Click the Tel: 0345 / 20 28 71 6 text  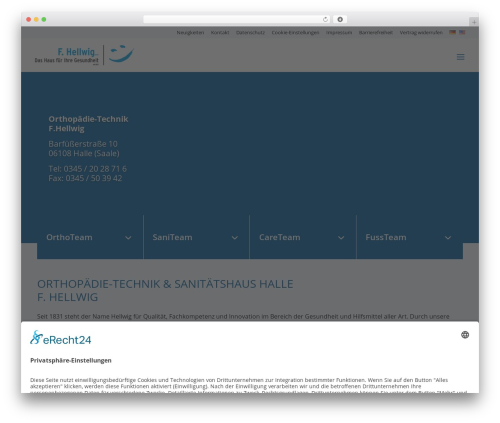[87, 169]
